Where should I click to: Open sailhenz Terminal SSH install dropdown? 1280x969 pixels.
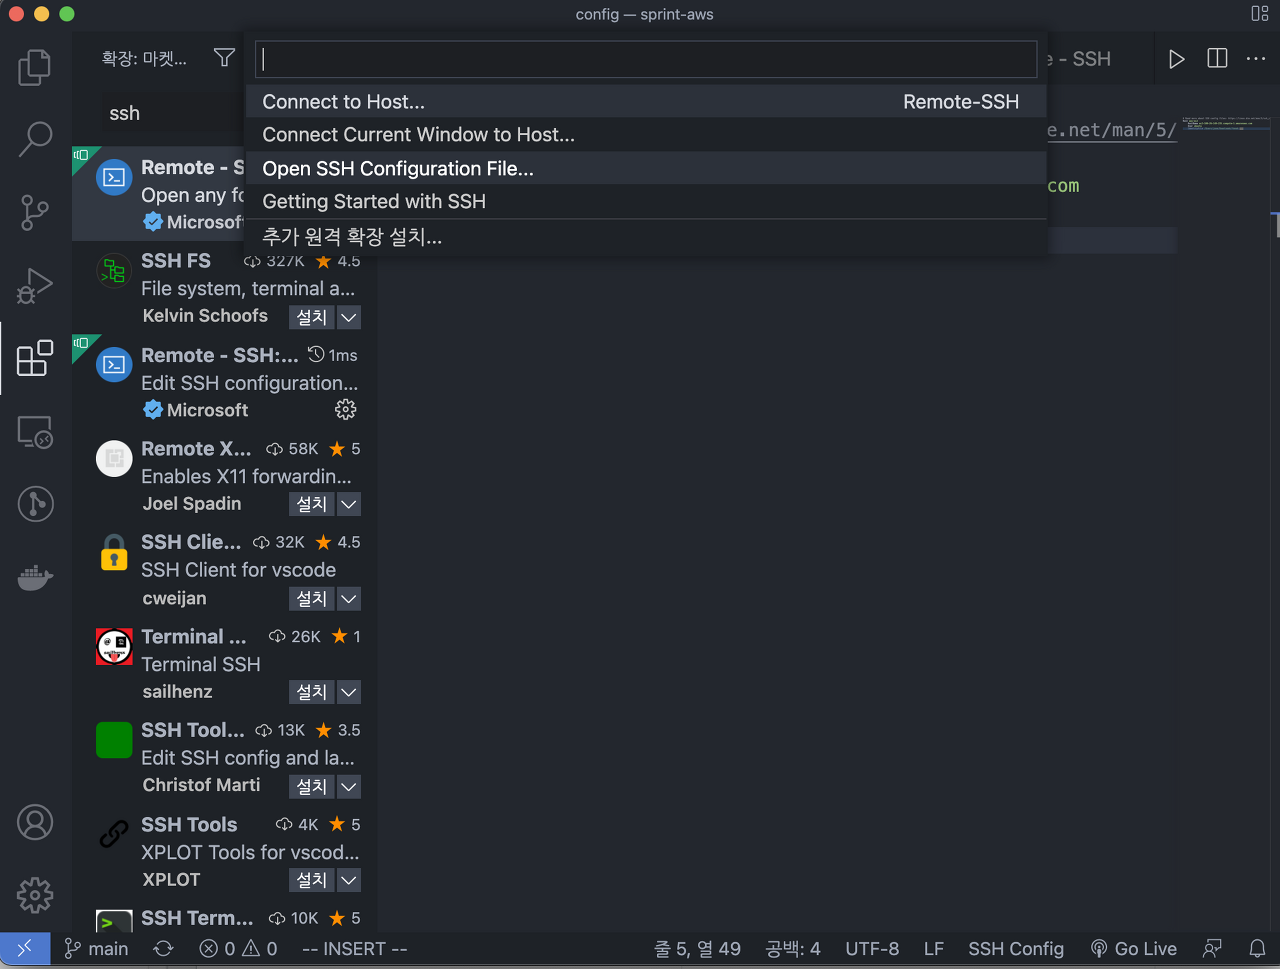[x=349, y=692]
